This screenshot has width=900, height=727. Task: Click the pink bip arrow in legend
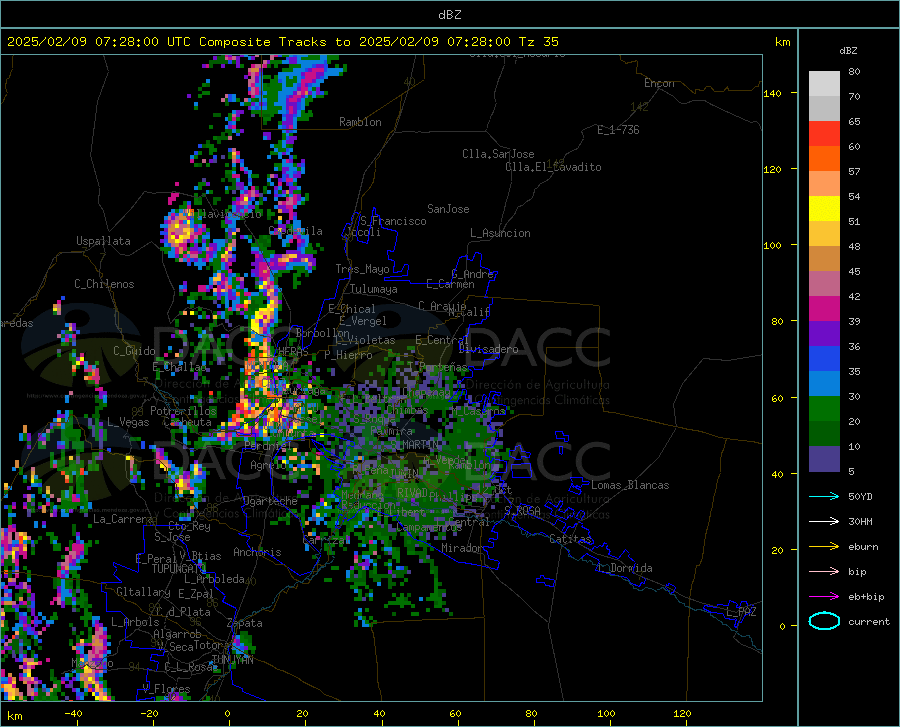pyautogui.click(x=824, y=572)
